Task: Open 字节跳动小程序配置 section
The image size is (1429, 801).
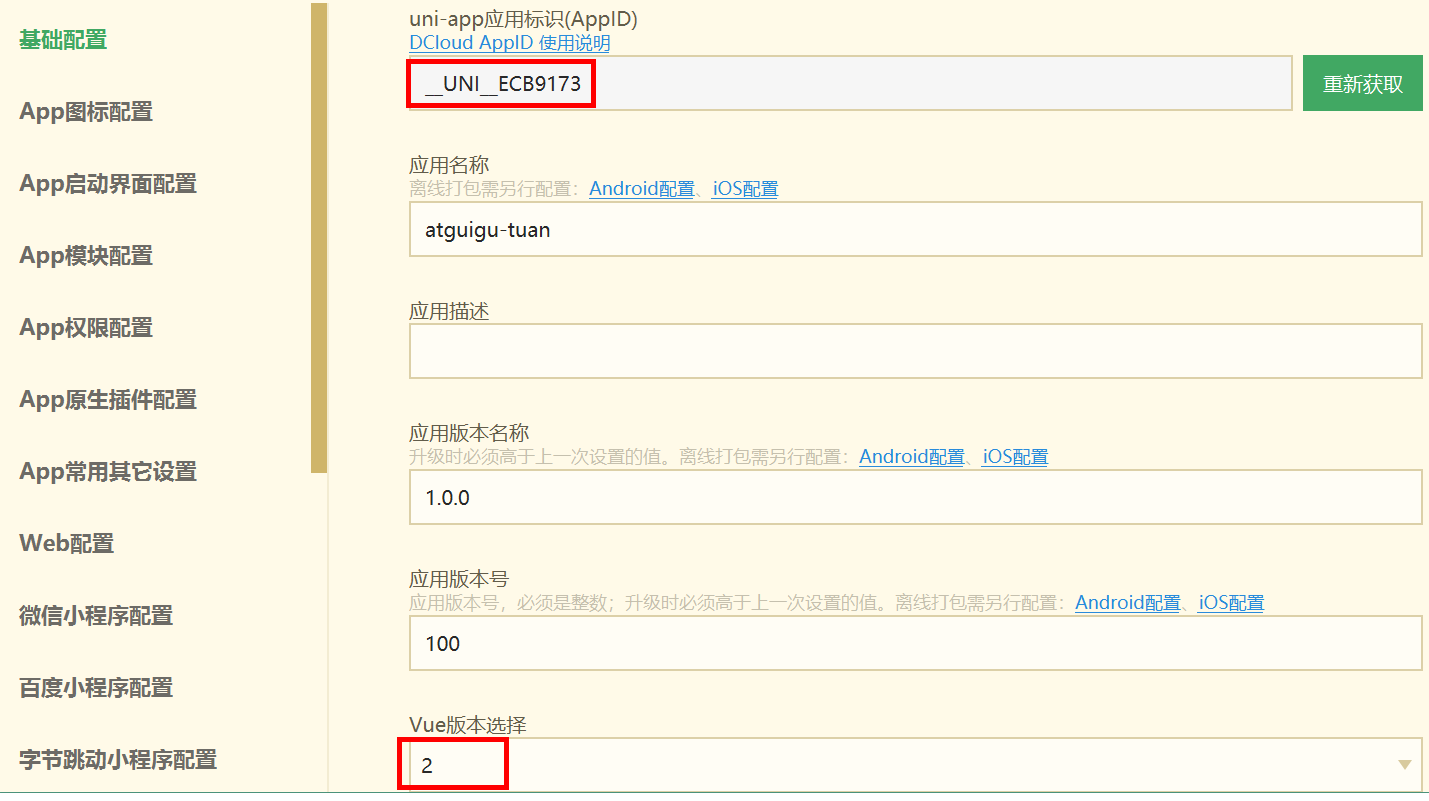Action: (x=118, y=760)
